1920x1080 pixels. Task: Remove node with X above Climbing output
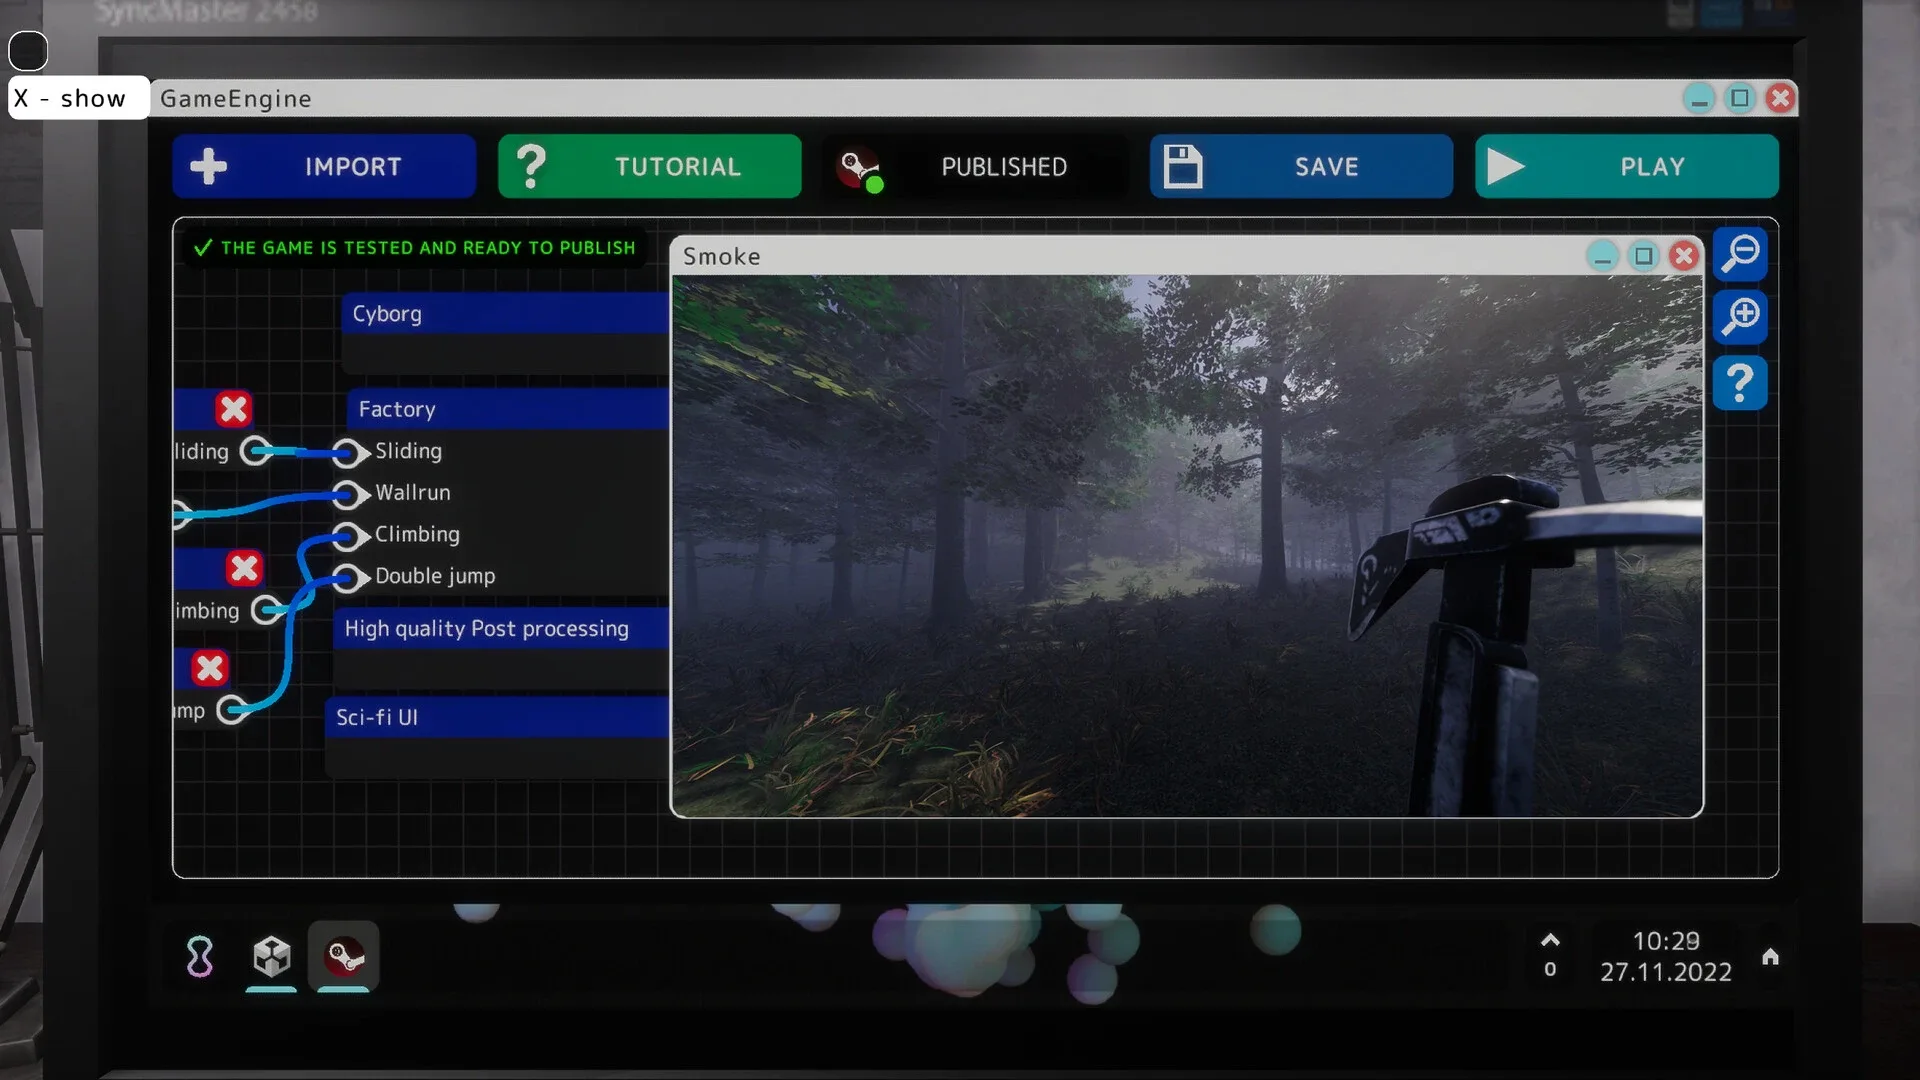244,568
